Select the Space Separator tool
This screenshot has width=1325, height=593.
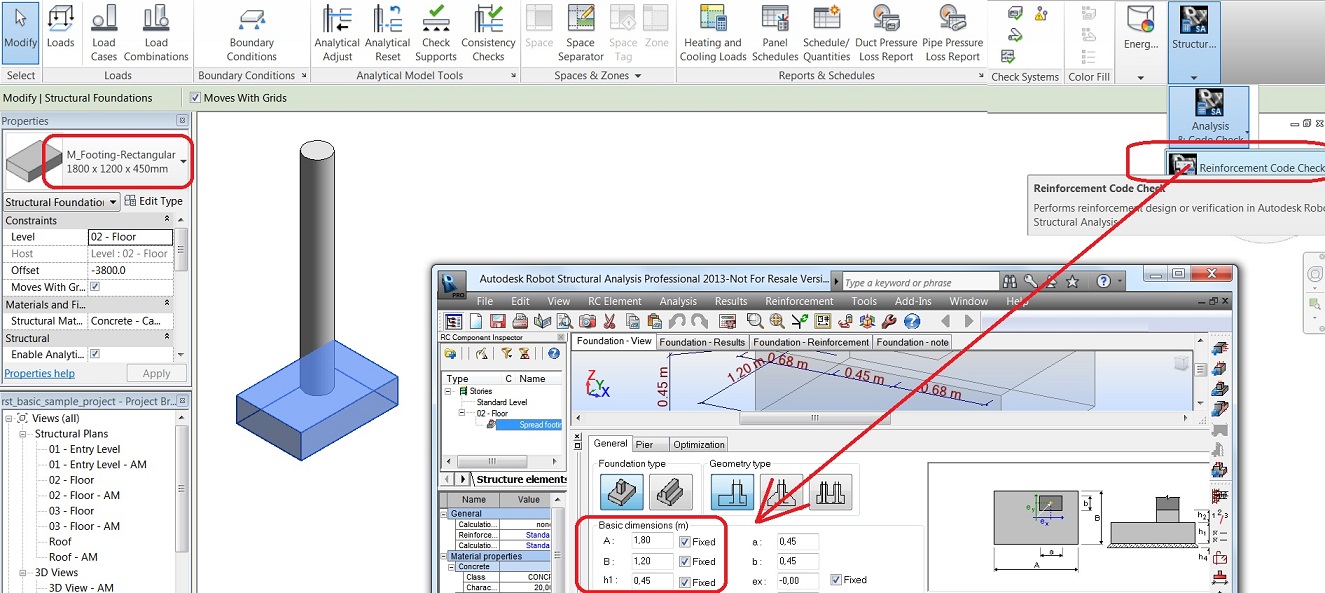click(580, 33)
